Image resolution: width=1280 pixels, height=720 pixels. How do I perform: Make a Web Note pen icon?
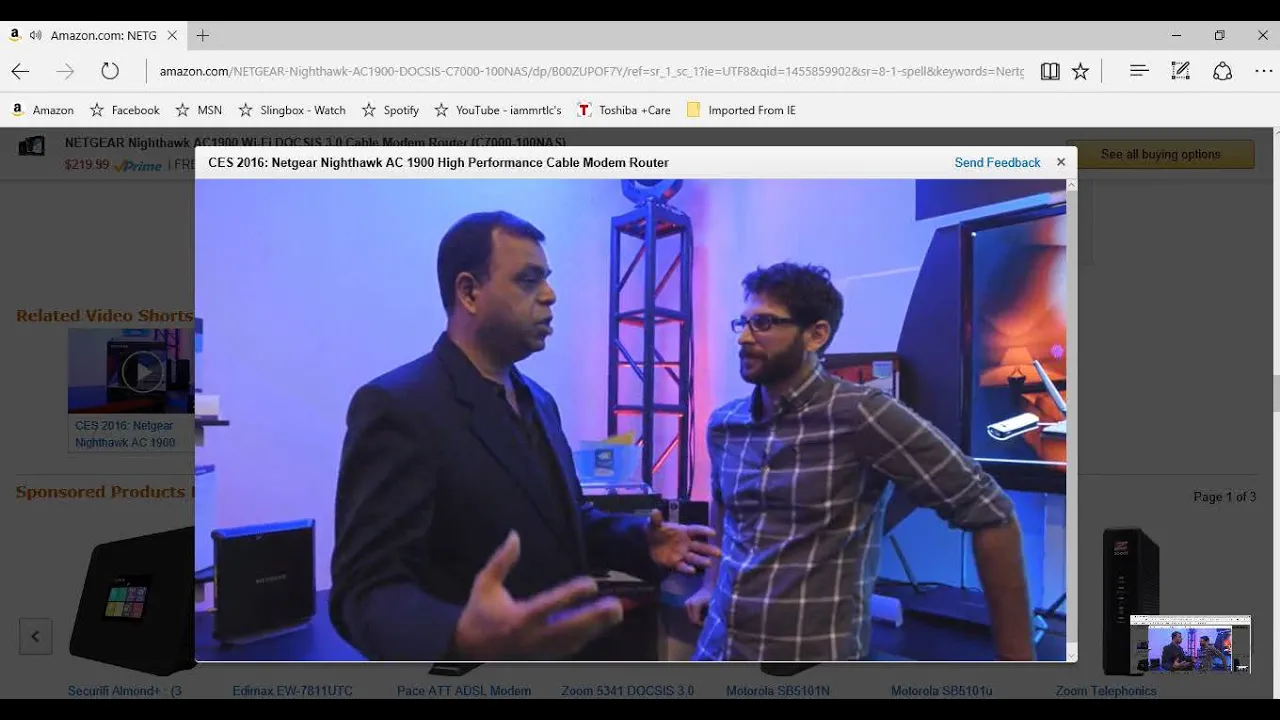[1181, 71]
